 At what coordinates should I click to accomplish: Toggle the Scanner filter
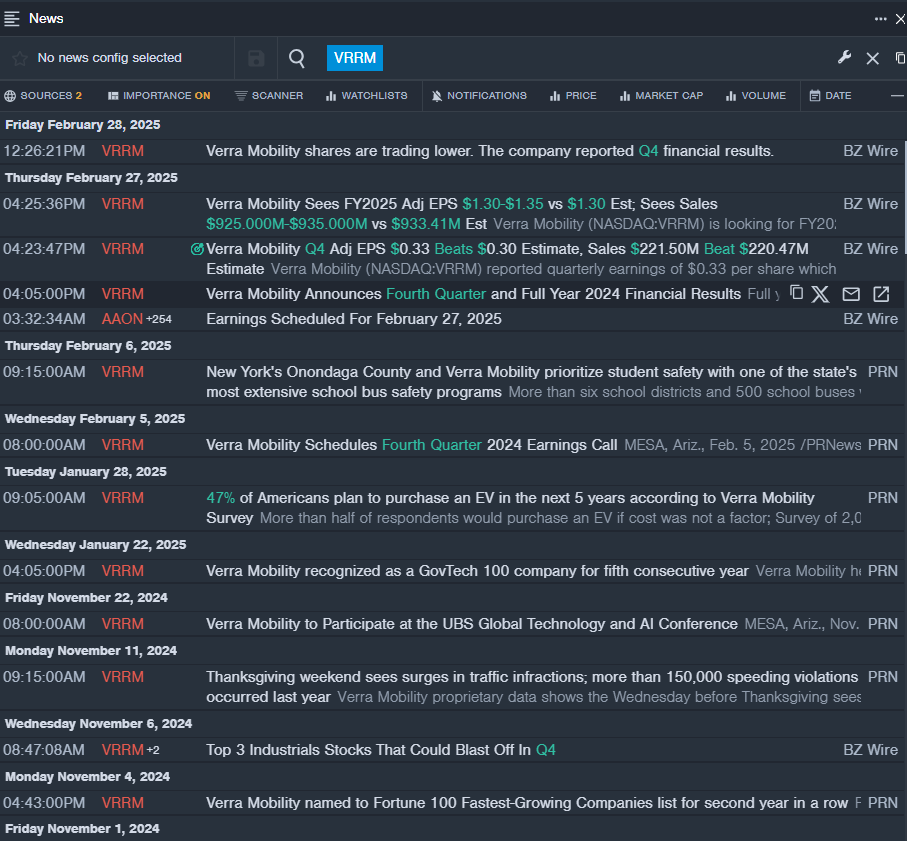[x=269, y=96]
